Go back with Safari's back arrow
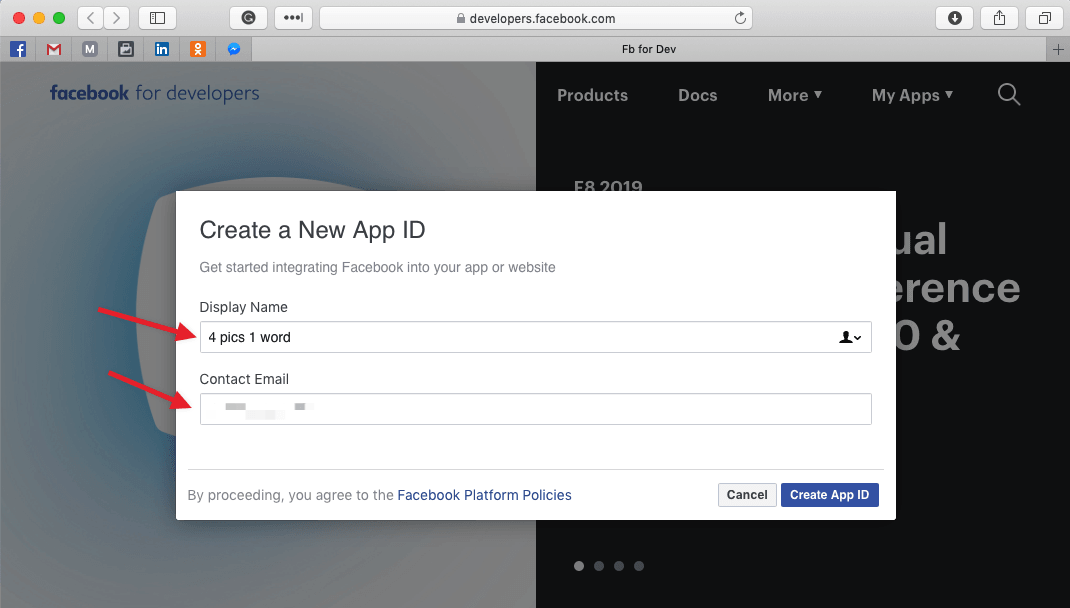Image resolution: width=1070 pixels, height=608 pixels. [x=91, y=18]
